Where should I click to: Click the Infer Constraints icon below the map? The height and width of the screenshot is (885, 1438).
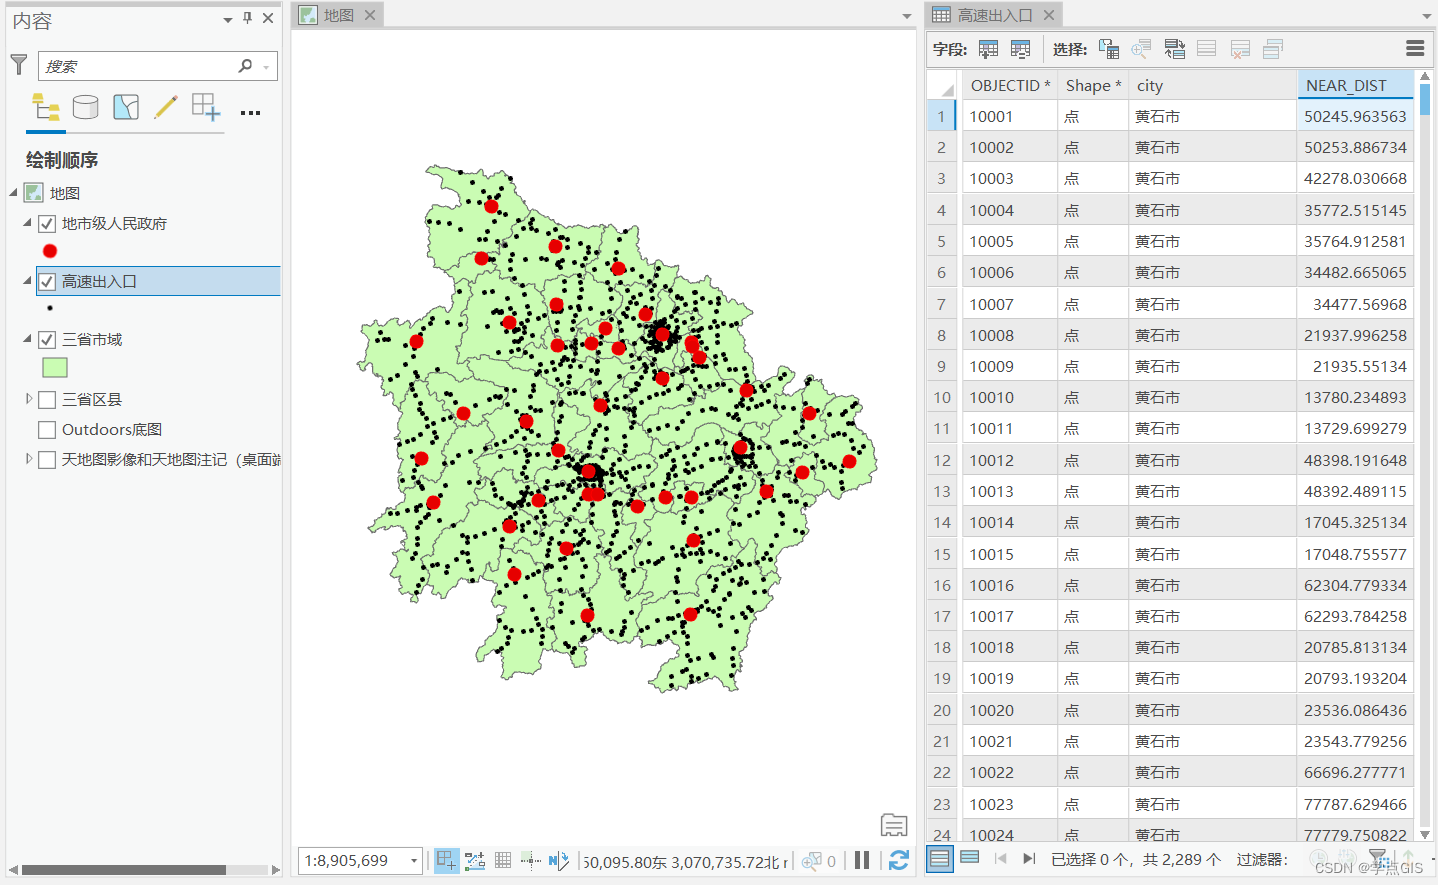click(x=531, y=860)
